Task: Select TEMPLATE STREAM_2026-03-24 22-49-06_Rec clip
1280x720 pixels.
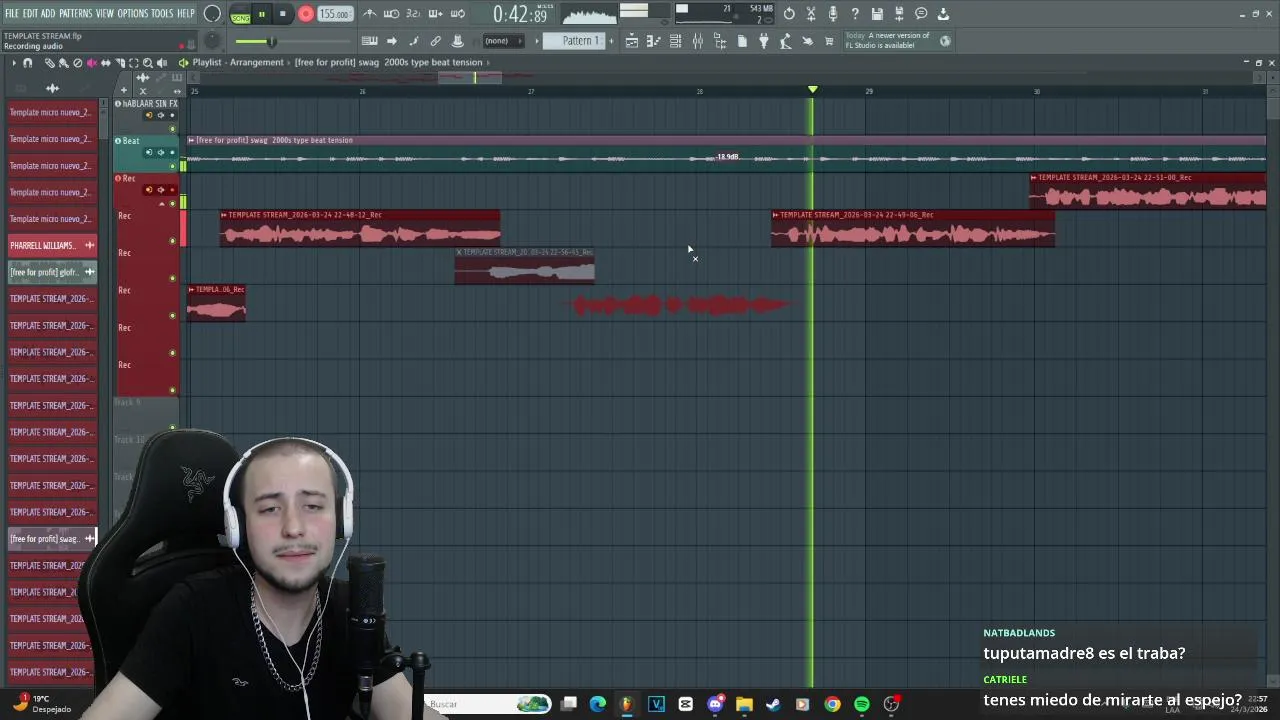Action: tap(913, 229)
